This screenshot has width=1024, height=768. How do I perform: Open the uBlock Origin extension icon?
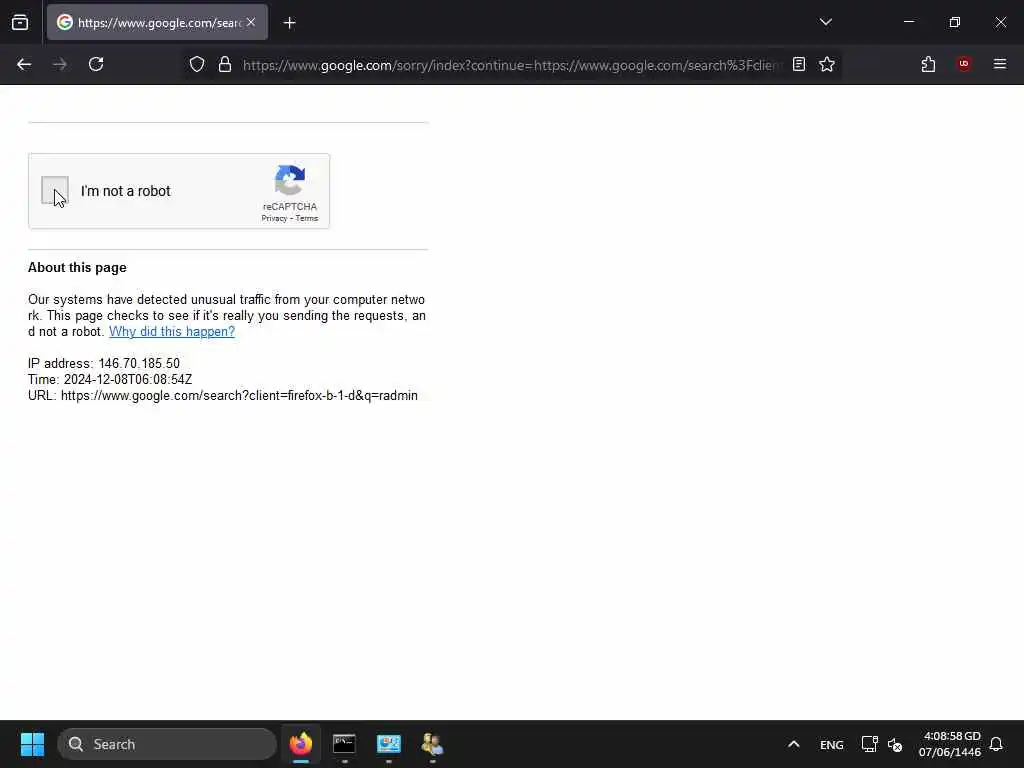click(x=964, y=64)
